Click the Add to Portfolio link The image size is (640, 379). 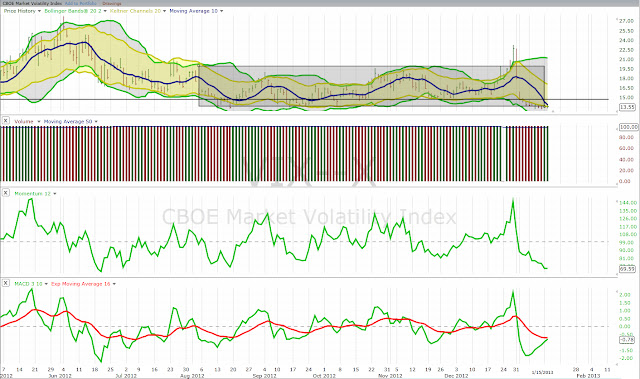81,3
